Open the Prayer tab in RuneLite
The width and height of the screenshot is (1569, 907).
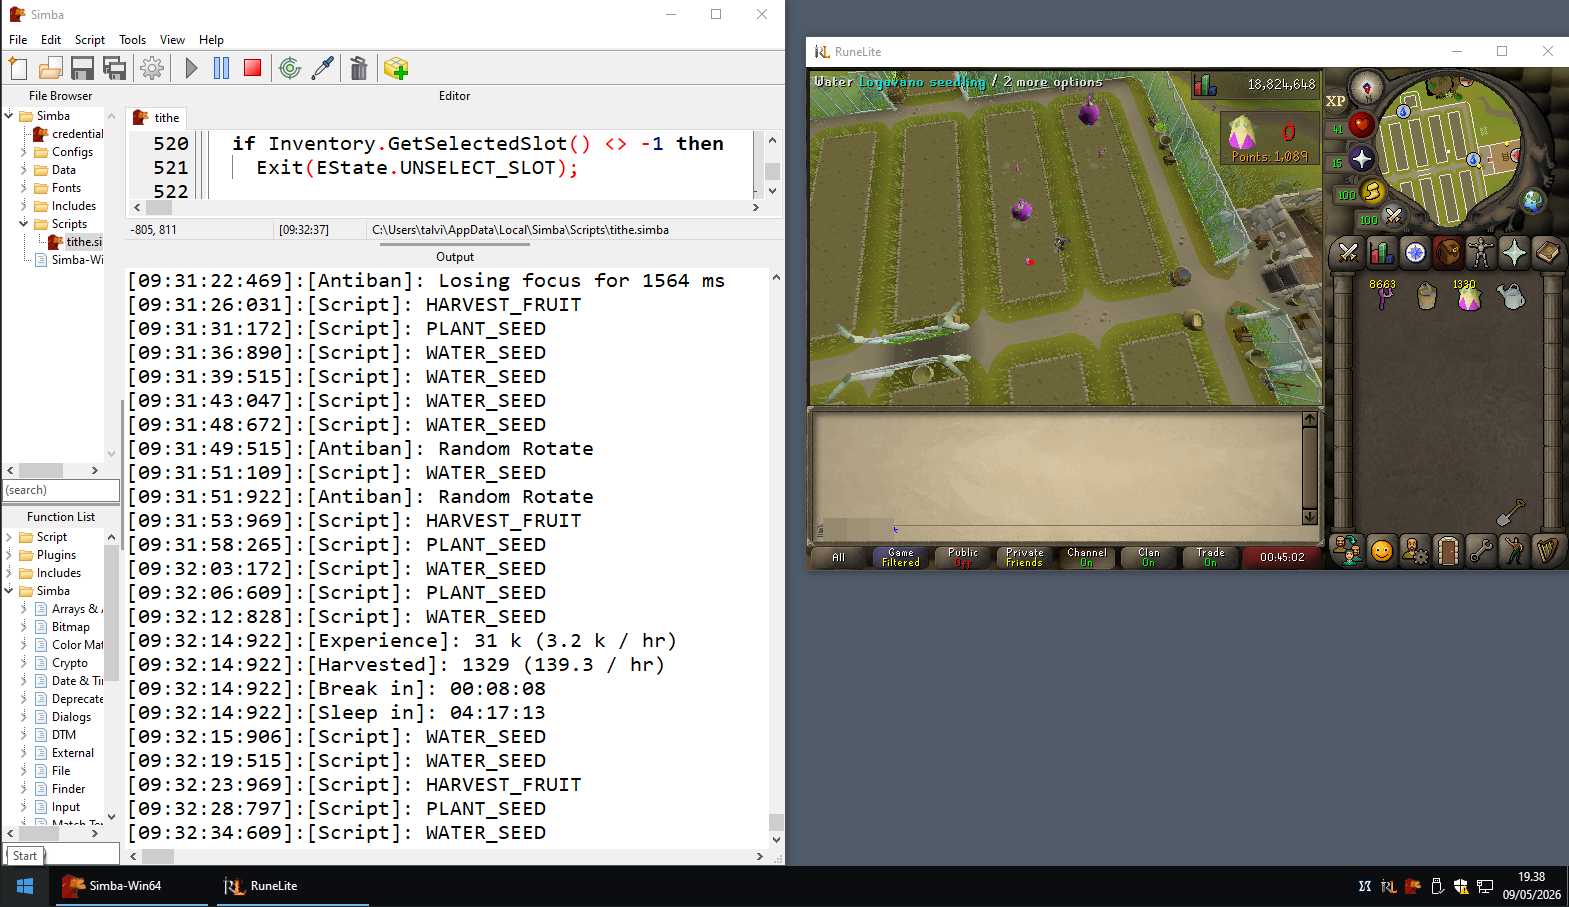[1514, 253]
